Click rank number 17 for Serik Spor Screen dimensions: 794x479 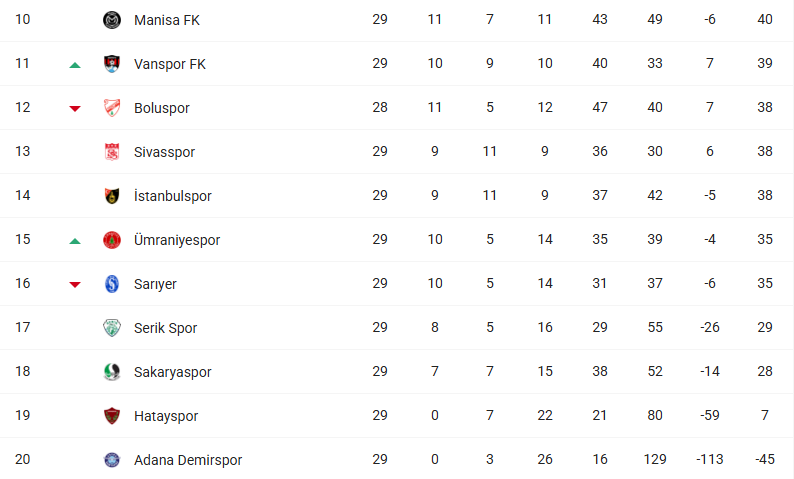click(23, 328)
